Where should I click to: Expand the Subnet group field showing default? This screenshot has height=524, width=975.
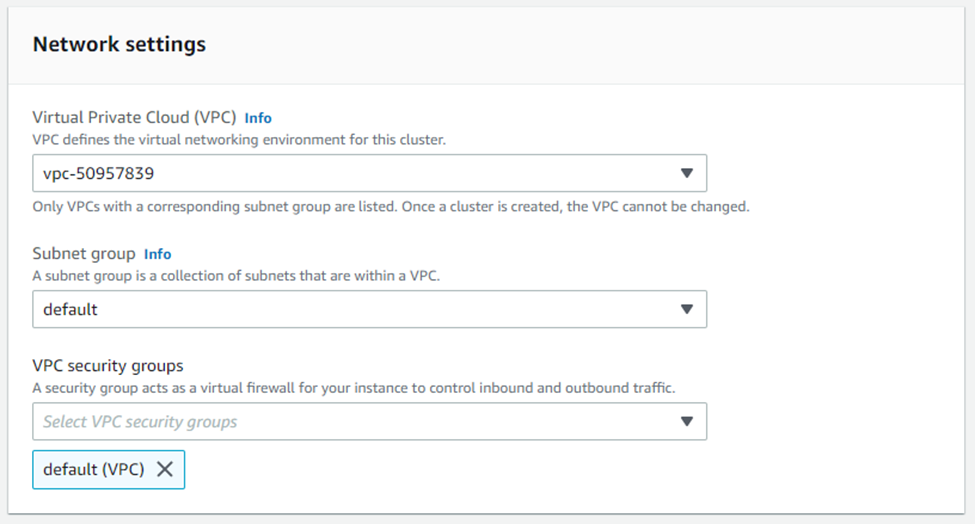point(369,310)
